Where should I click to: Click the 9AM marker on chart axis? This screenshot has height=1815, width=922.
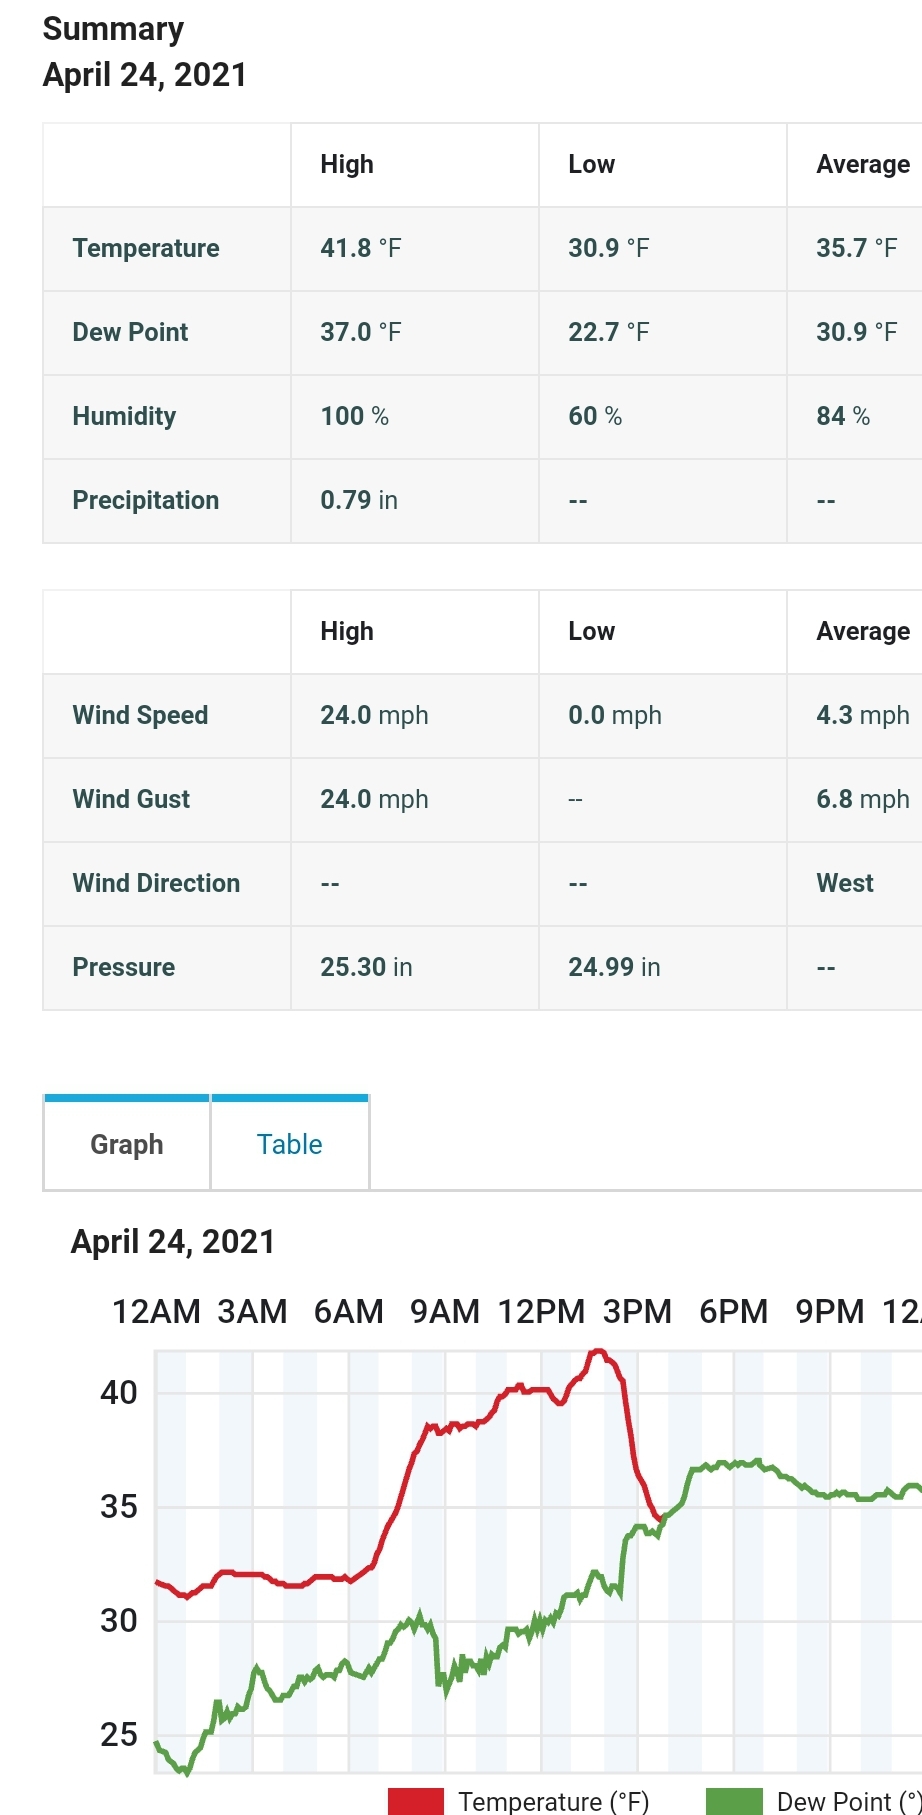[x=445, y=1311]
